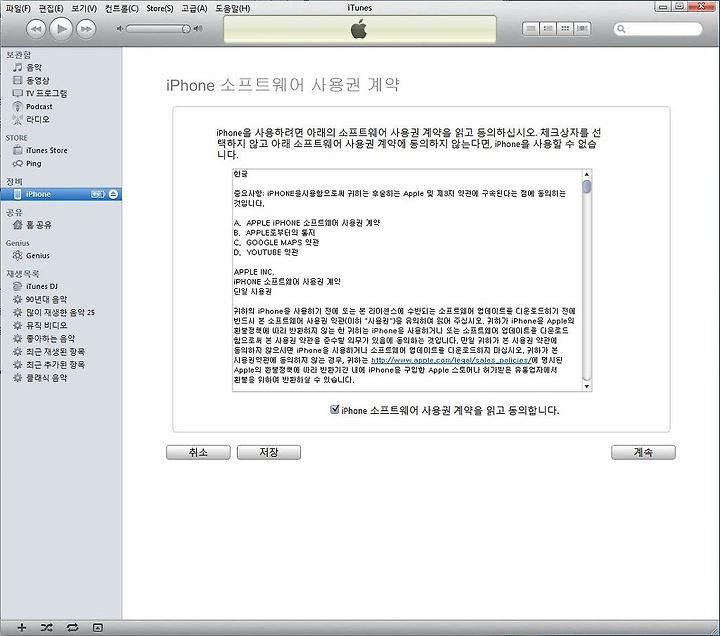Click the license text scroll up arrow
Viewport: 720px width, 636px height.
pos(586,174)
